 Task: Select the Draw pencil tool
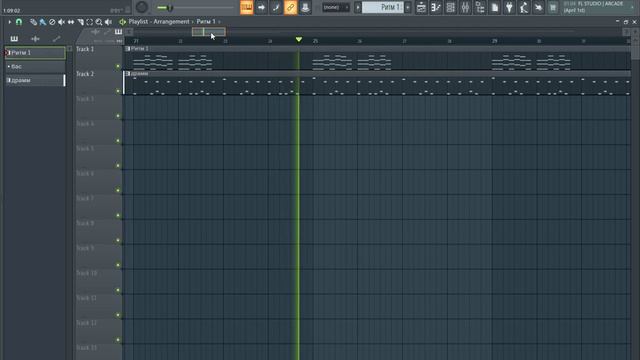coord(33,22)
